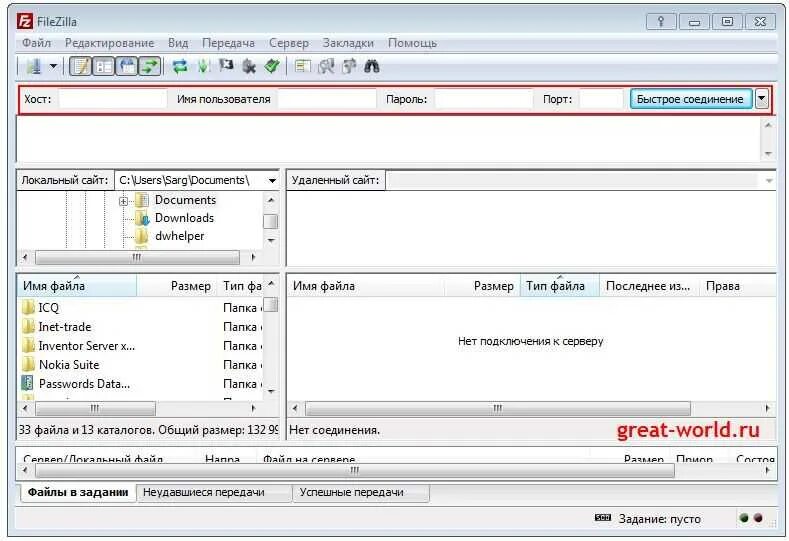Open the filename filters icon
Viewport: 789px width, 541px height.
(302, 66)
